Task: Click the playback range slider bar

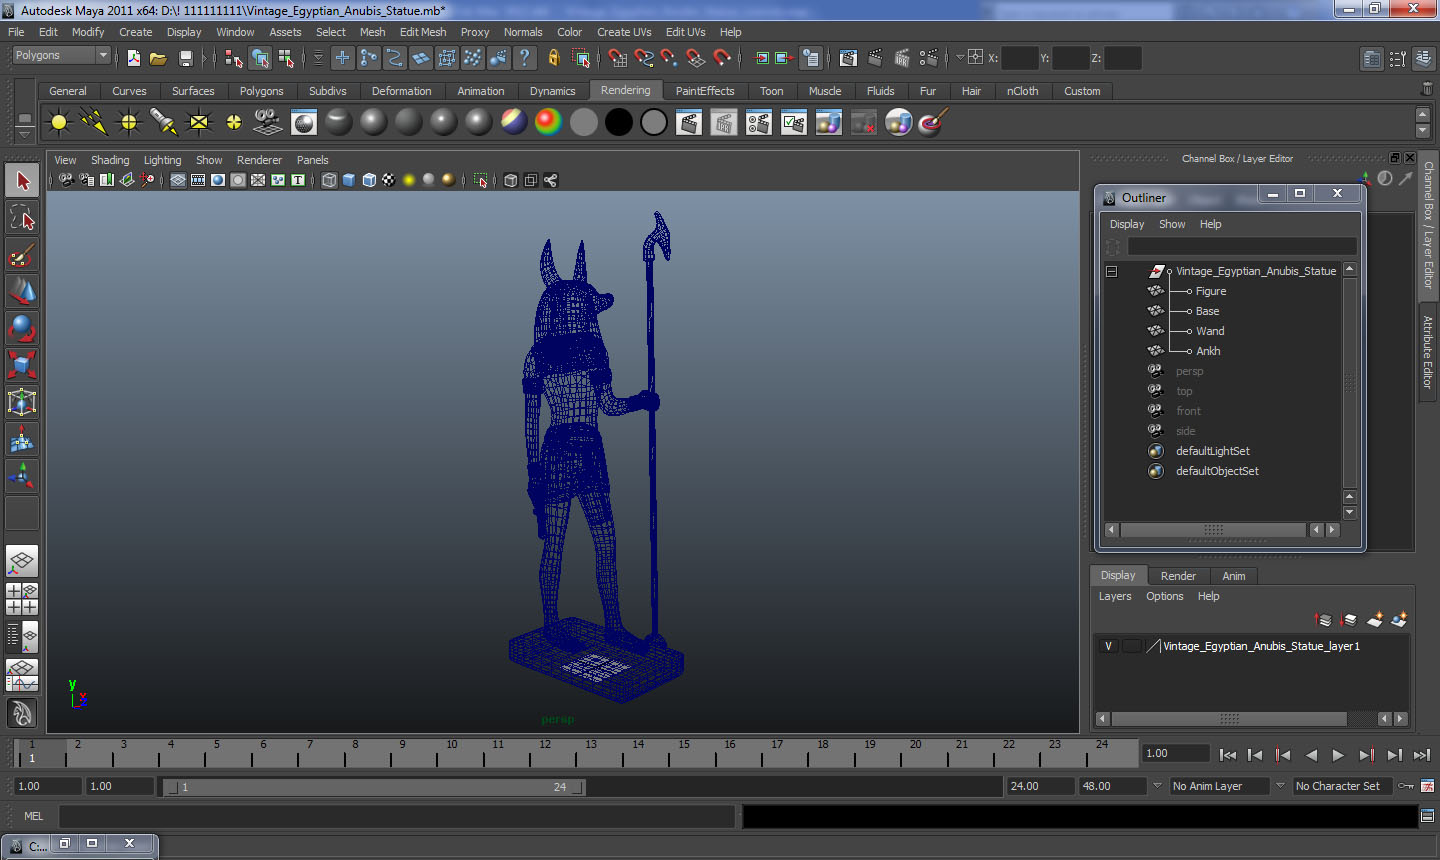Action: click(x=374, y=787)
